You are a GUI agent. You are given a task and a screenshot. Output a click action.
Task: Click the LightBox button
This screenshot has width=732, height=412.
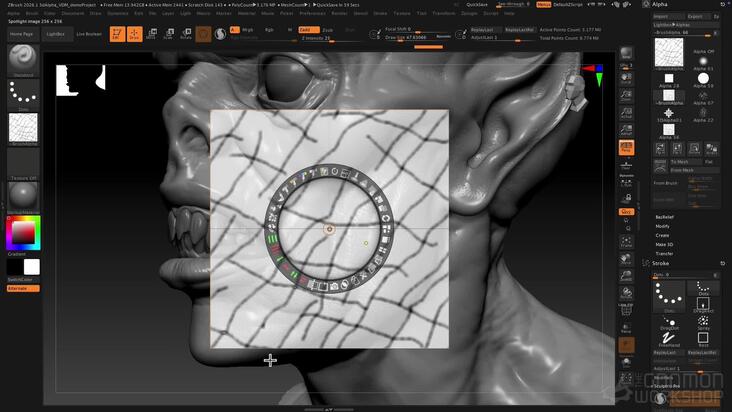coord(56,34)
